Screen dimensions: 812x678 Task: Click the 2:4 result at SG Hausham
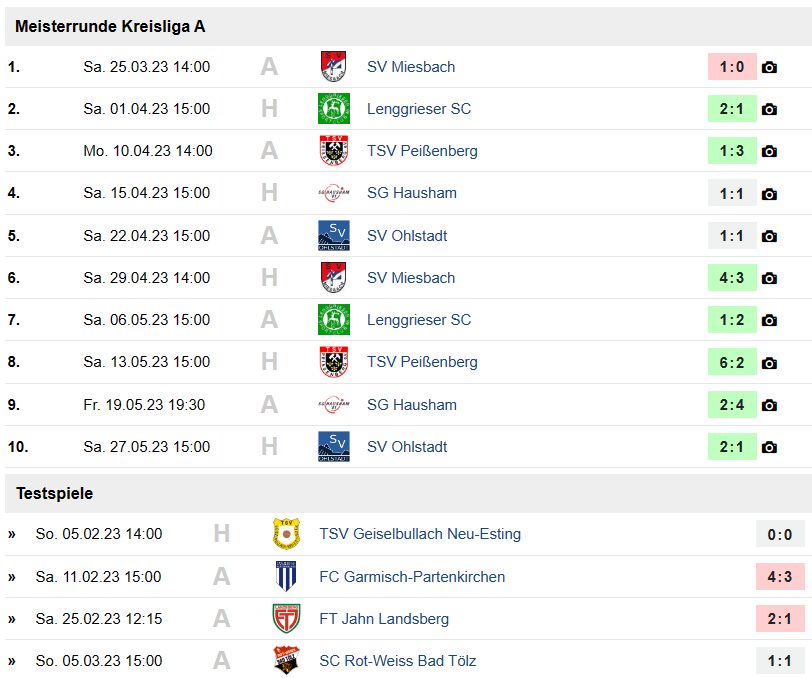(732, 405)
